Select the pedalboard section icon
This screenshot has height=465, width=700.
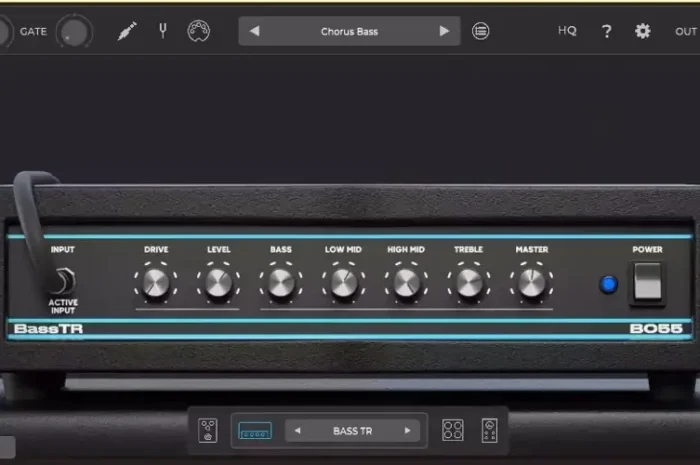(x=208, y=430)
